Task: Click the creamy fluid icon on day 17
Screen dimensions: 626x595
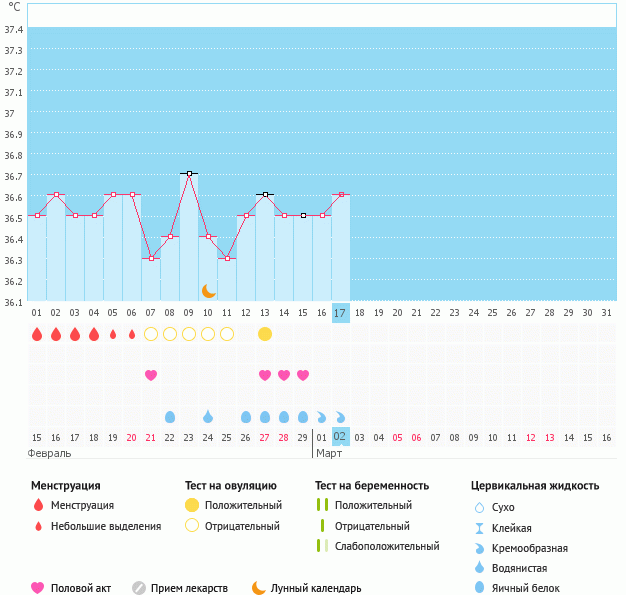Action: [x=341, y=416]
